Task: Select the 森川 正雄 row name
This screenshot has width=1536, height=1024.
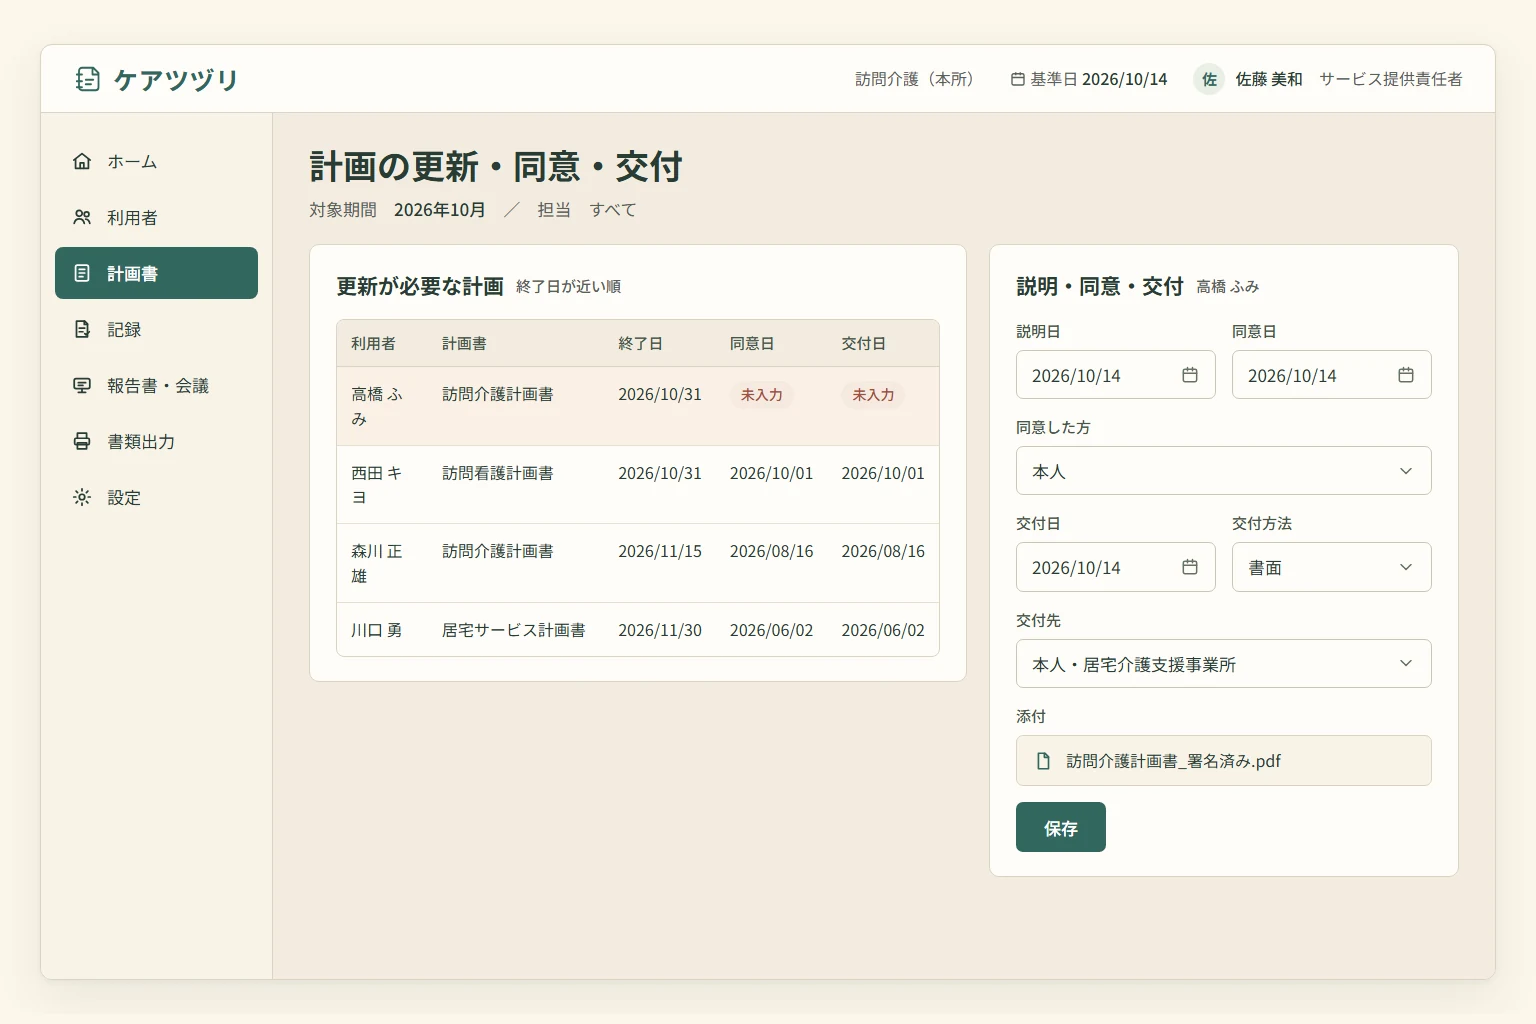Action: 377,563
